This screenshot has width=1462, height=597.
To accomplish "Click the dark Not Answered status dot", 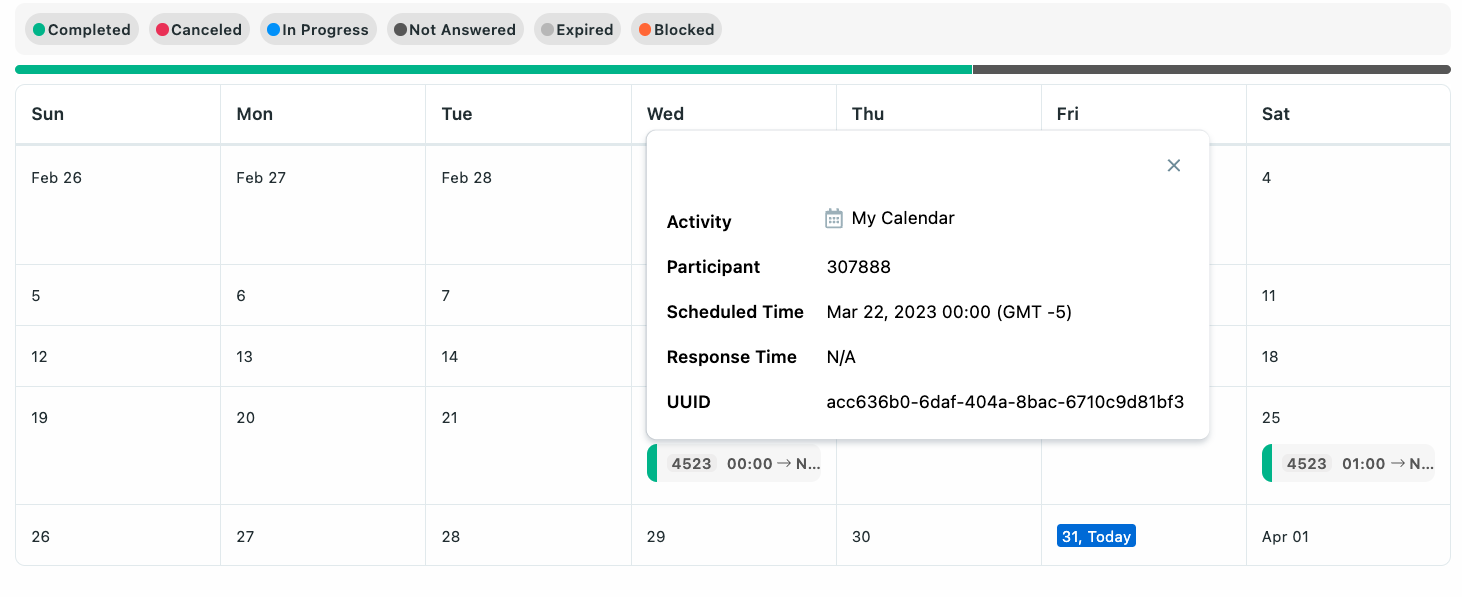I will (x=399, y=29).
